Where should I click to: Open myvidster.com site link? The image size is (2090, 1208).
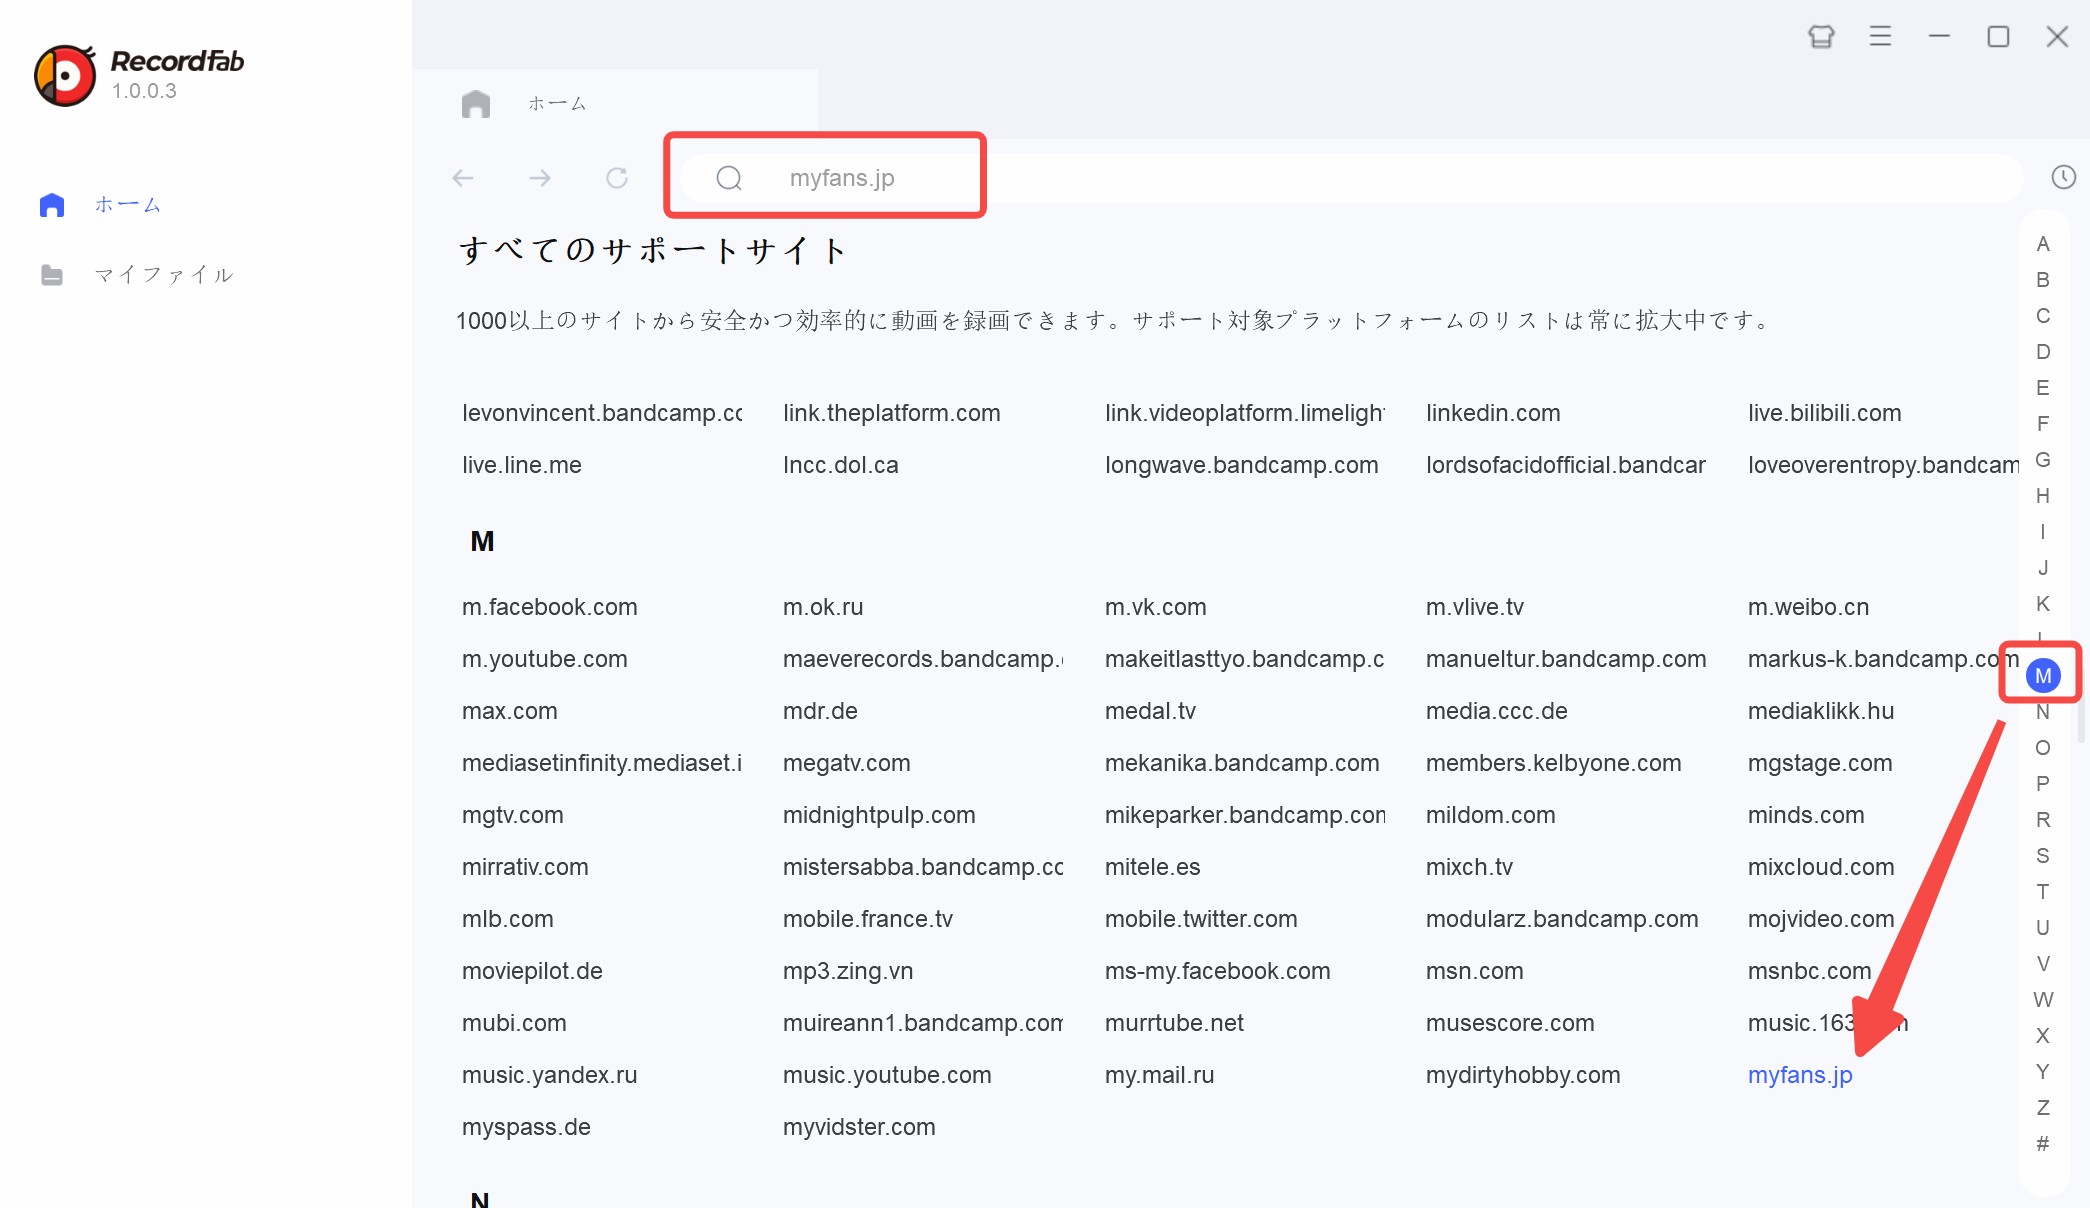[859, 1127]
